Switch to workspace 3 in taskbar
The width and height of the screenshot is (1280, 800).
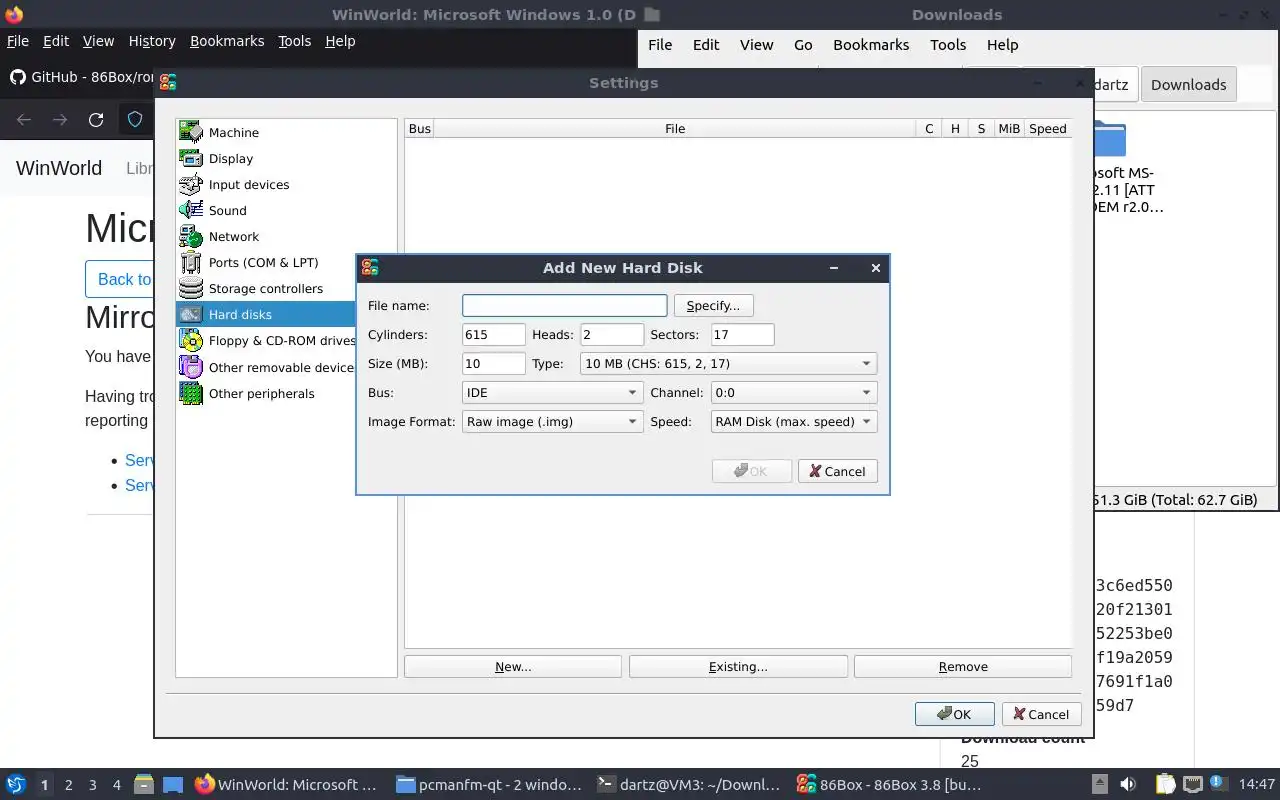click(93, 785)
